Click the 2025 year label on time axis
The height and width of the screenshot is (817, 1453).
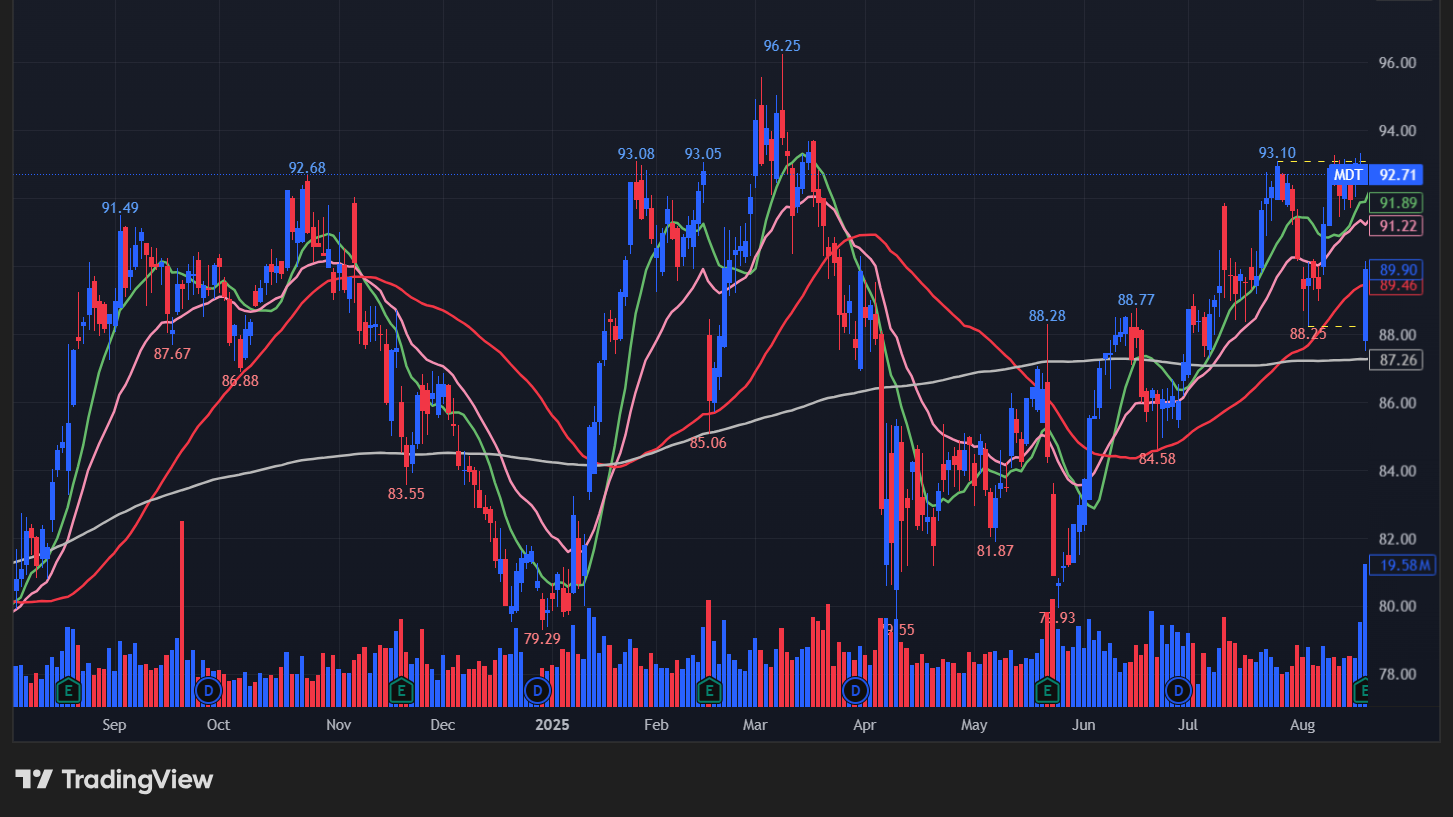(x=551, y=725)
